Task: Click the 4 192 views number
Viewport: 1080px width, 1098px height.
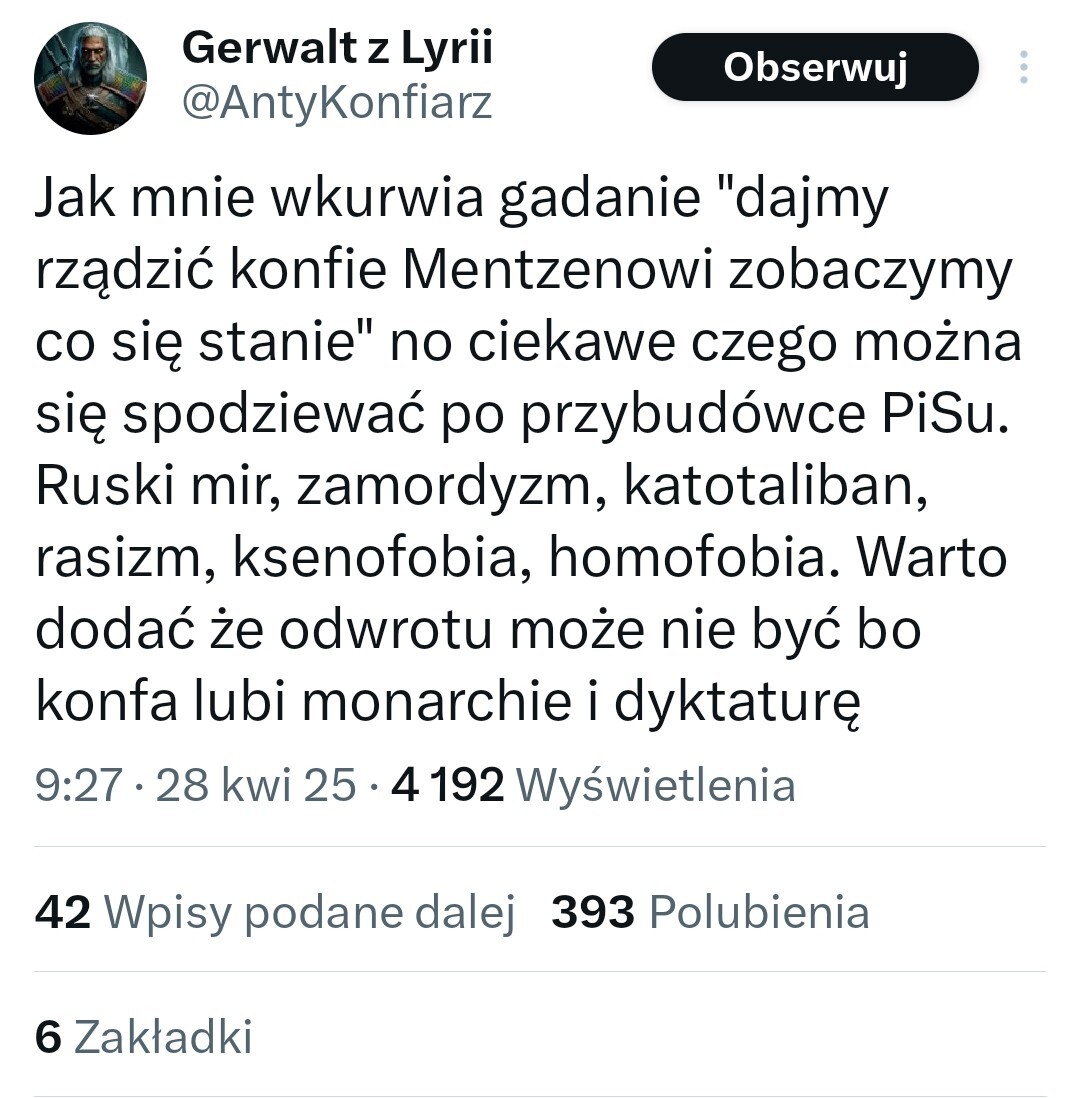Action: (447, 785)
